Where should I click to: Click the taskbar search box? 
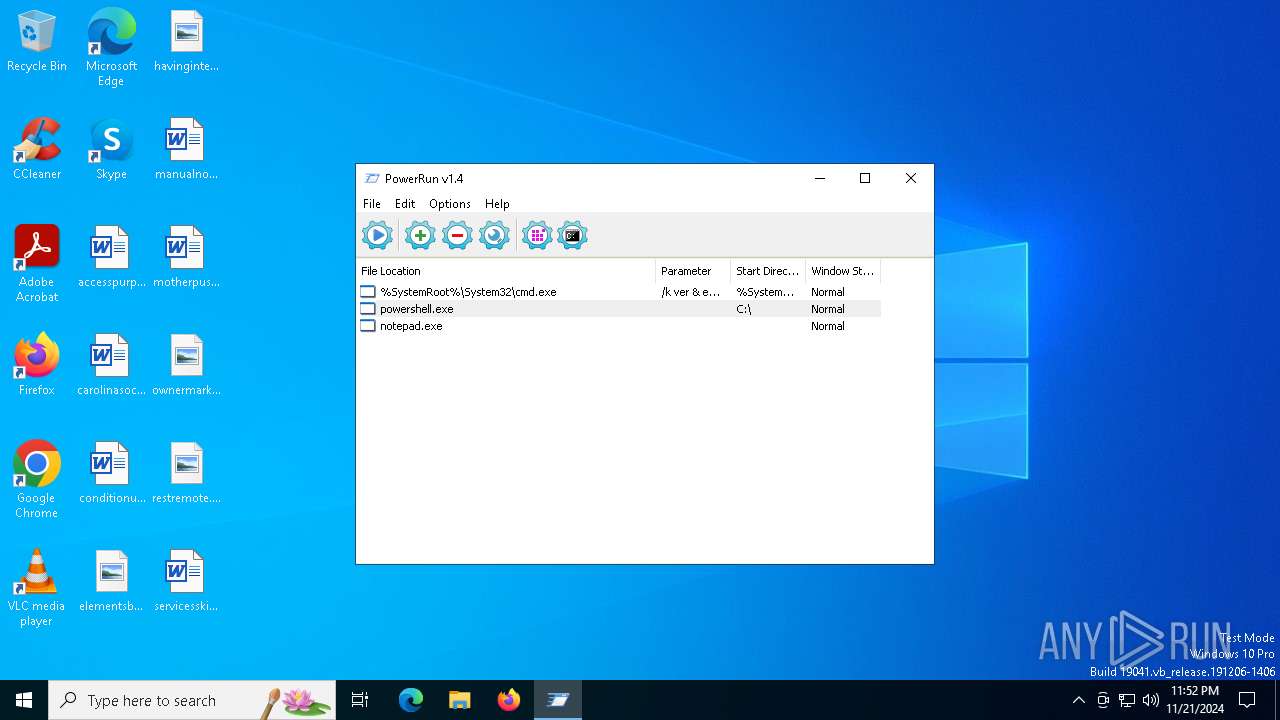click(x=192, y=700)
